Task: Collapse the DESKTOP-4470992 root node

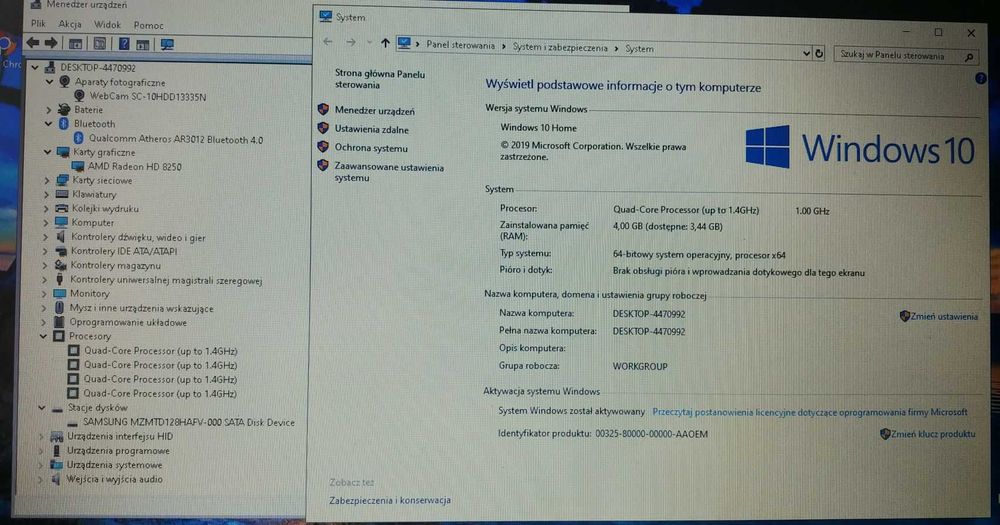Action: 35,67
